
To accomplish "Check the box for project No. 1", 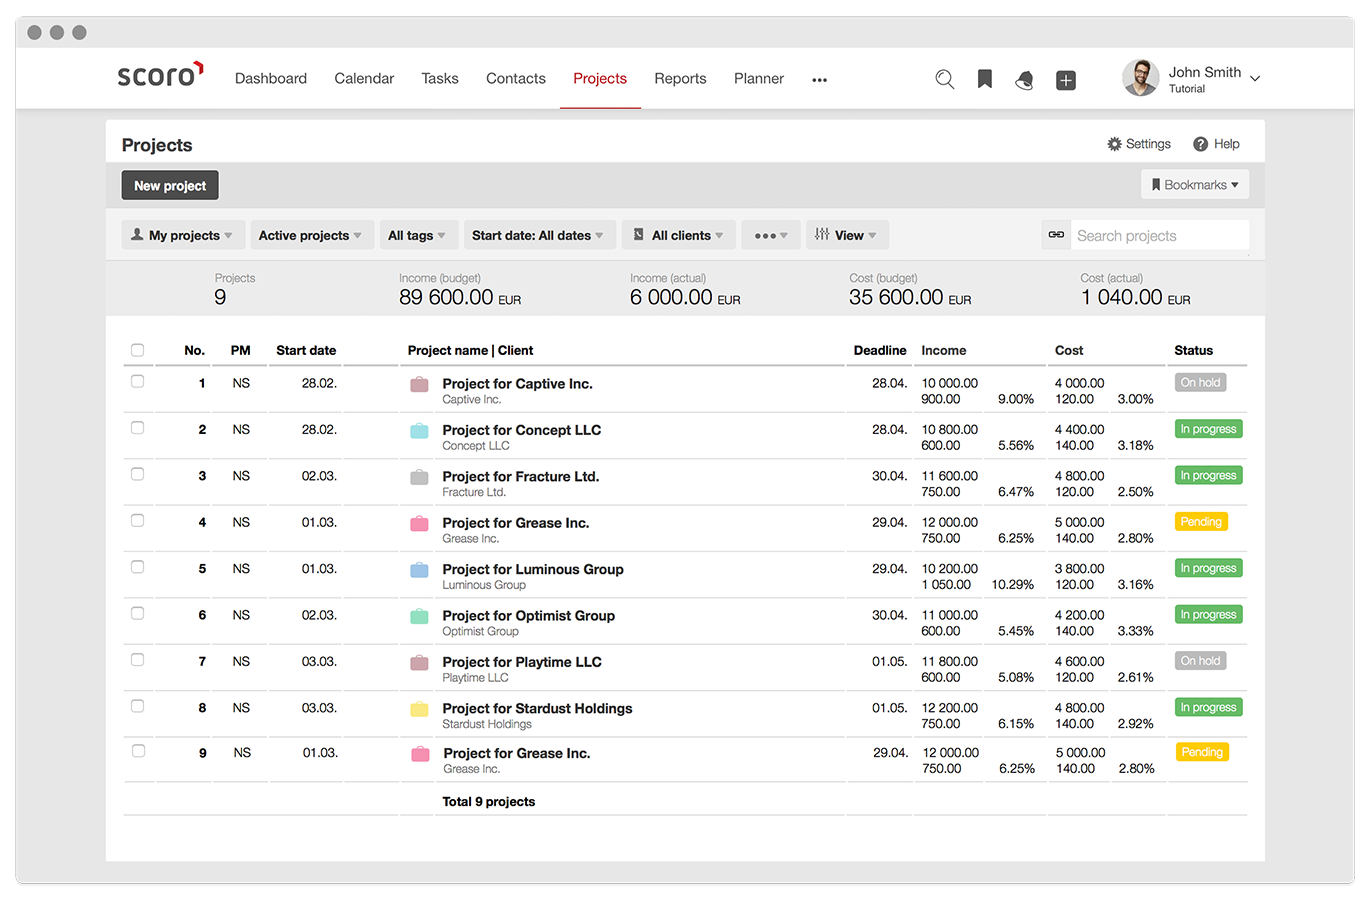I will point(137,382).
